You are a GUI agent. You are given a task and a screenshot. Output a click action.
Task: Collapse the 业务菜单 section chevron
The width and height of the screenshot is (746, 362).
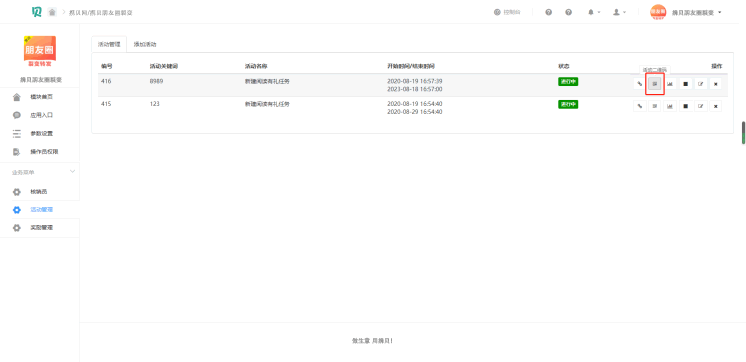pos(72,171)
